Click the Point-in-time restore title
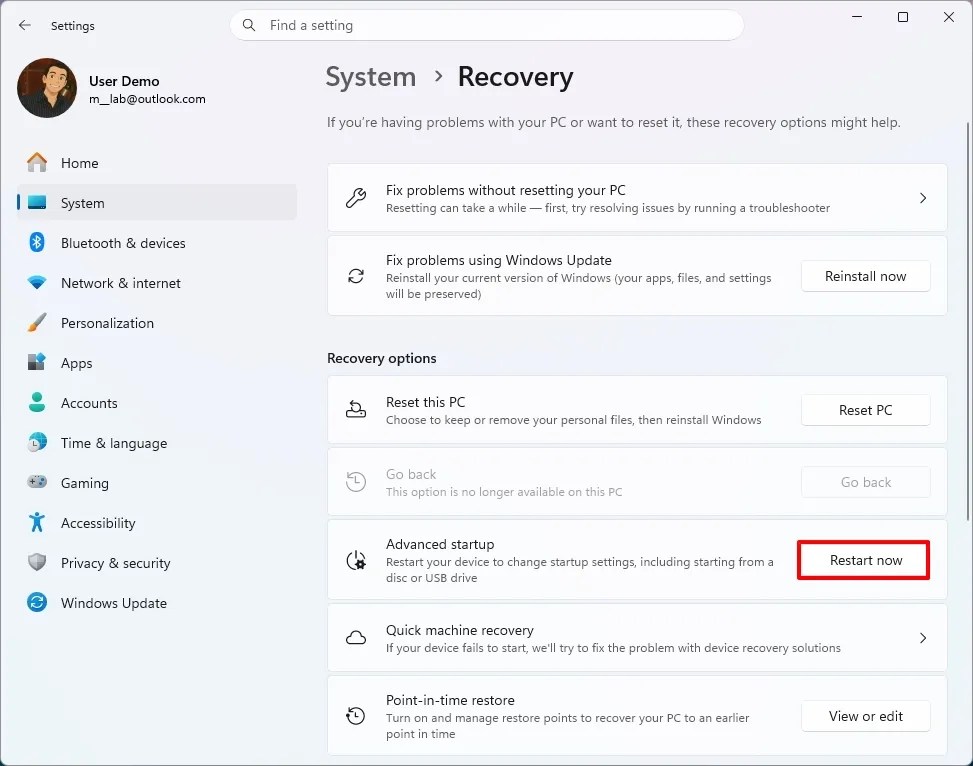 pos(450,700)
